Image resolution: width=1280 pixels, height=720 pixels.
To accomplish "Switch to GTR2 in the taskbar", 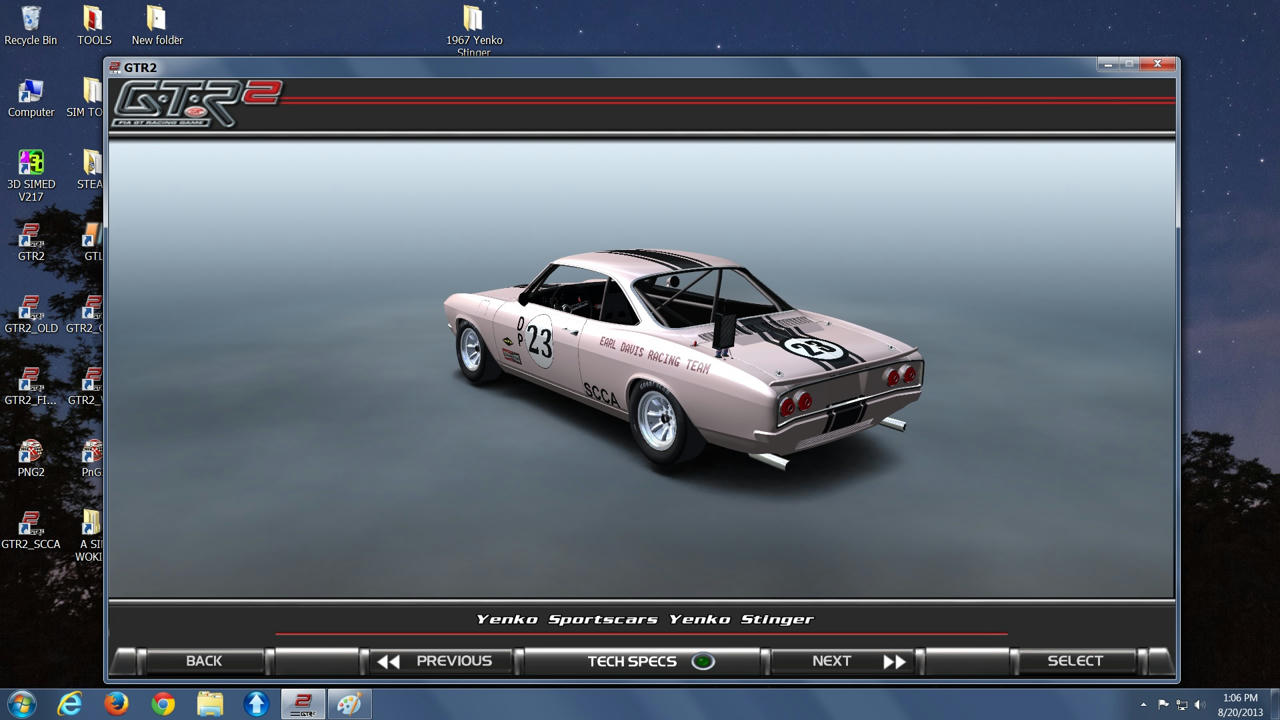I will click(303, 704).
